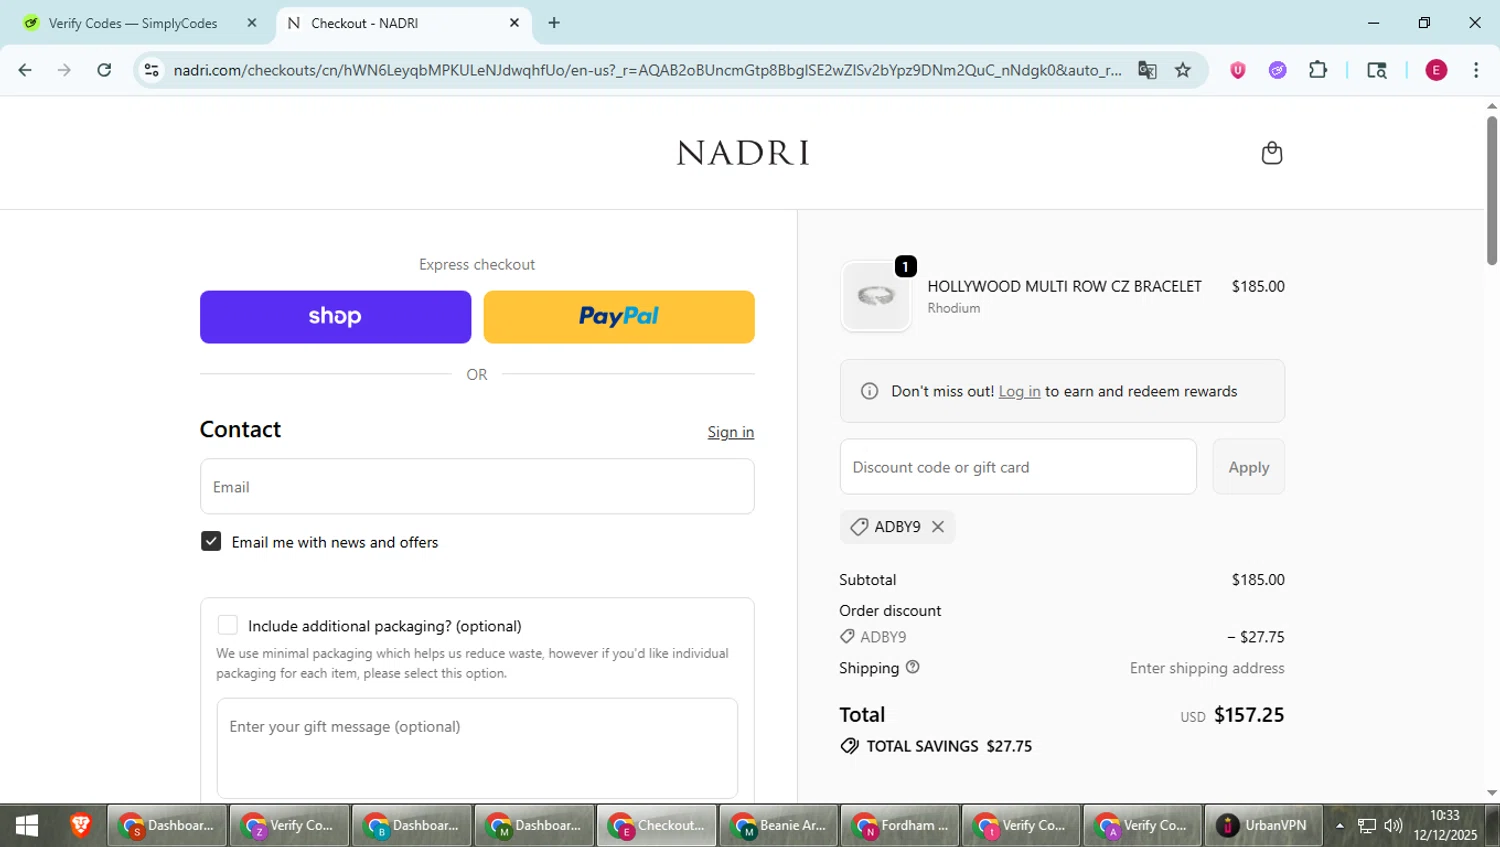
Task: Click the Sign in link
Action: [x=731, y=432]
